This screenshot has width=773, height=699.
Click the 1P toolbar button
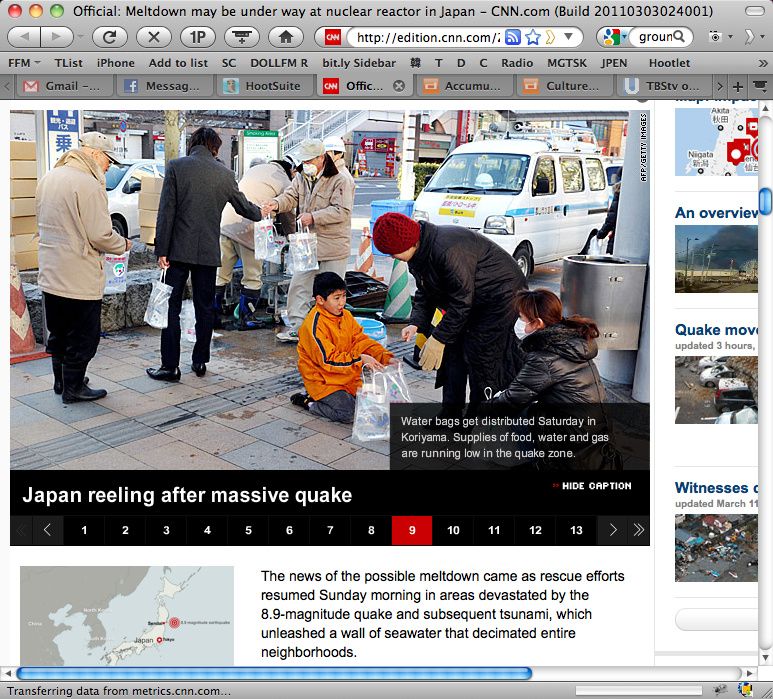(197, 37)
